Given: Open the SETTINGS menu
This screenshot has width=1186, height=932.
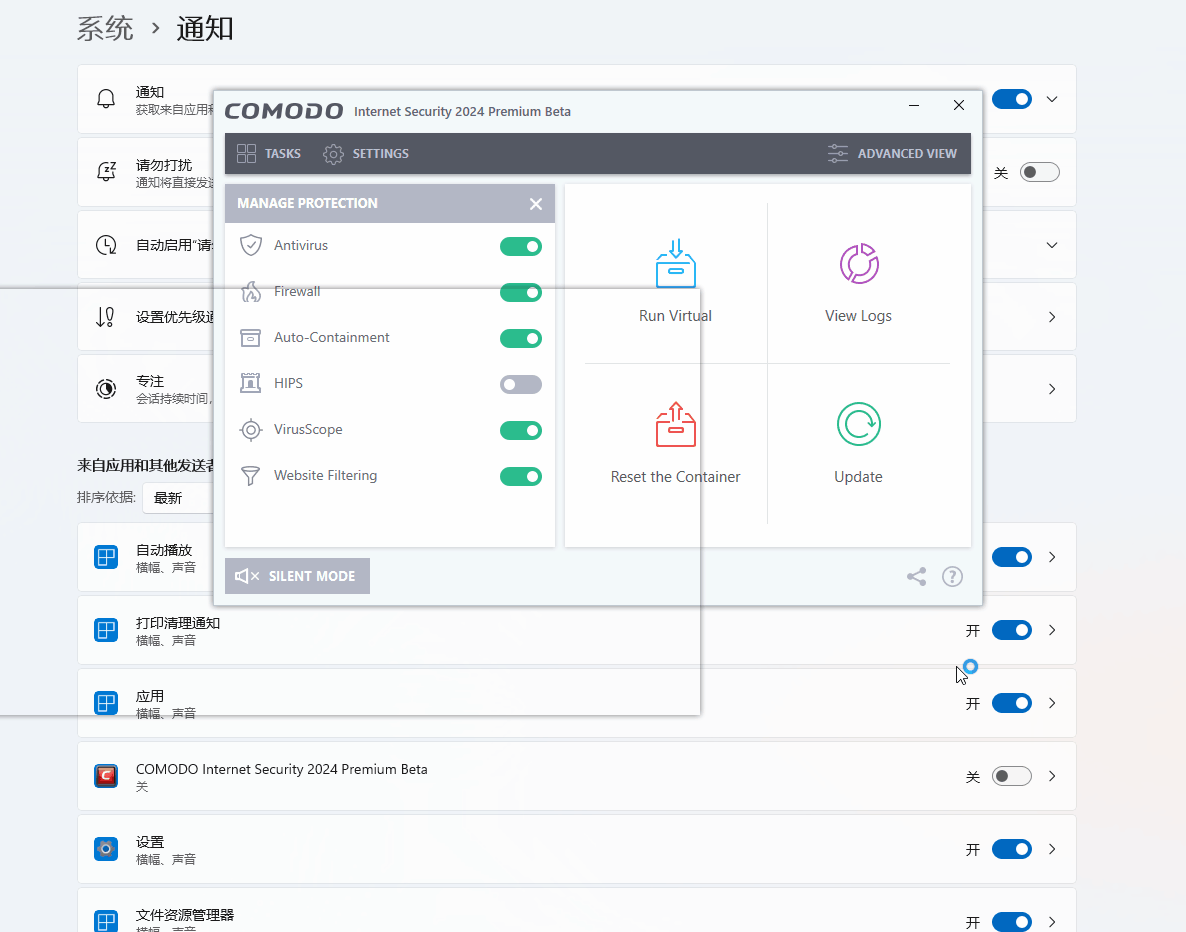Looking at the screenshot, I should pos(366,154).
